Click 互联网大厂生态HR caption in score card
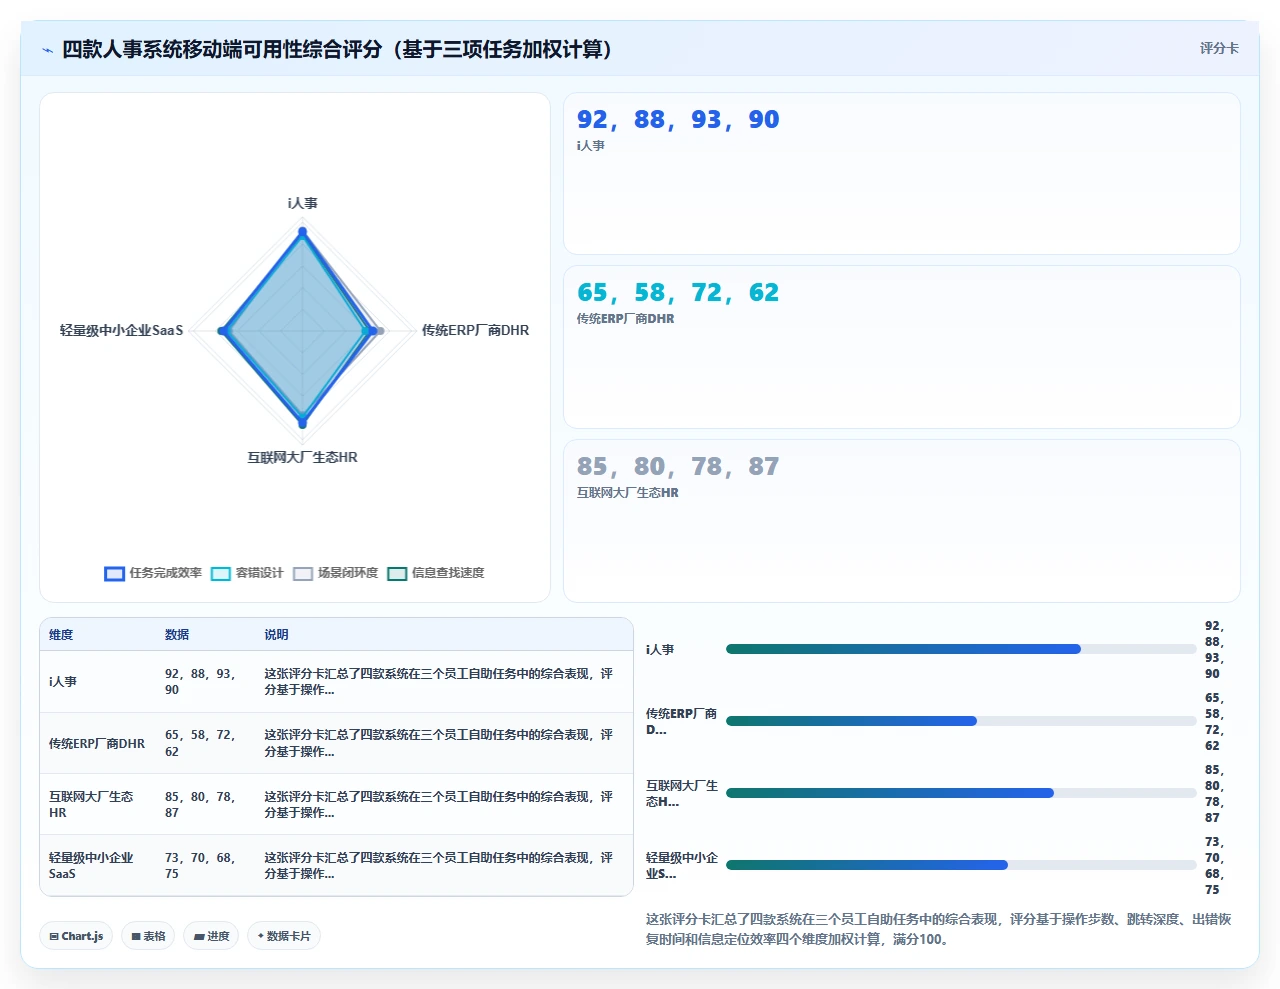Viewport: 1280px width, 989px height. click(627, 493)
